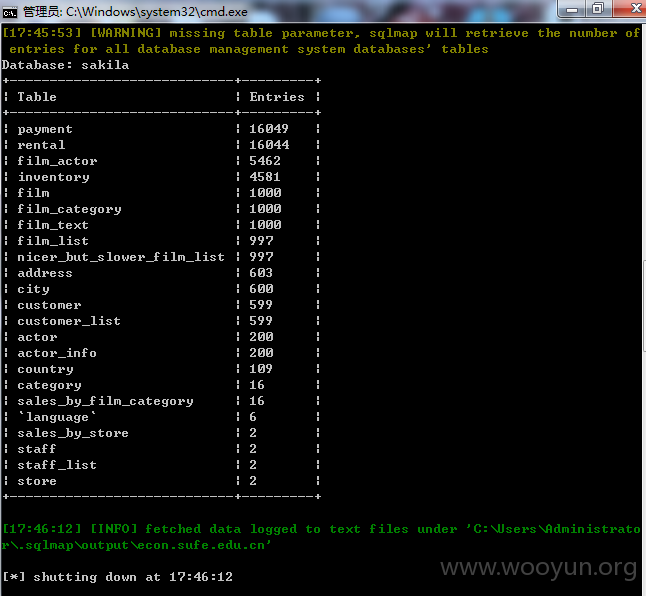Click the [INFO] label text
This screenshot has height=596, width=646.
coord(114,529)
